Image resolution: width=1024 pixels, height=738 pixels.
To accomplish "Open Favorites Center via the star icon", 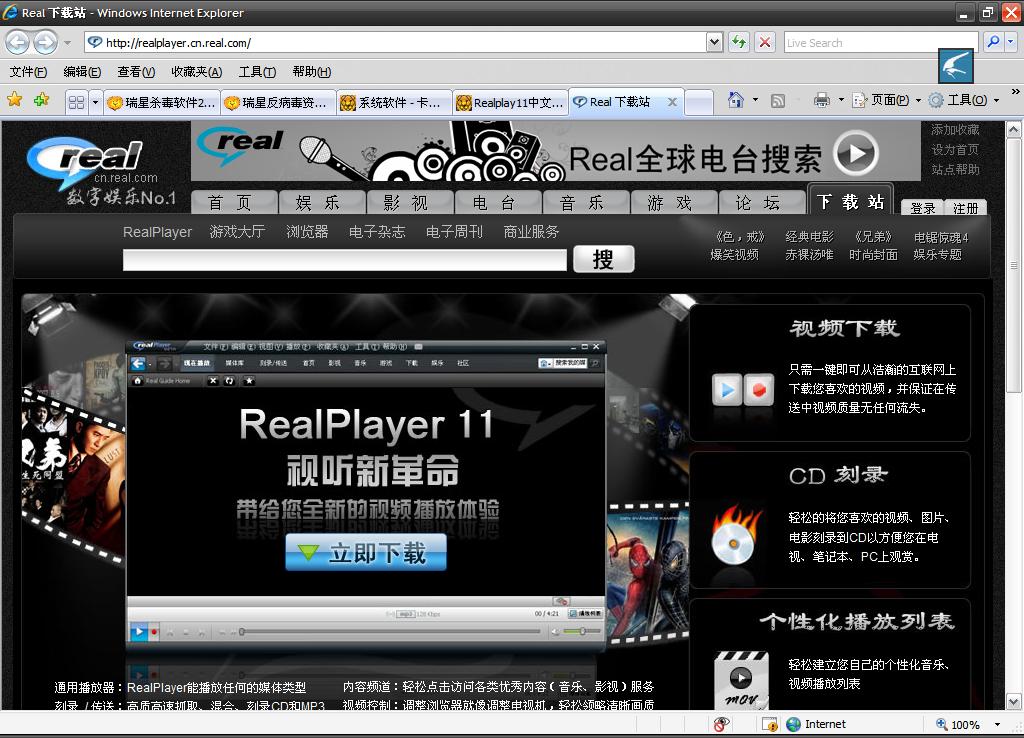I will tap(14, 100).
